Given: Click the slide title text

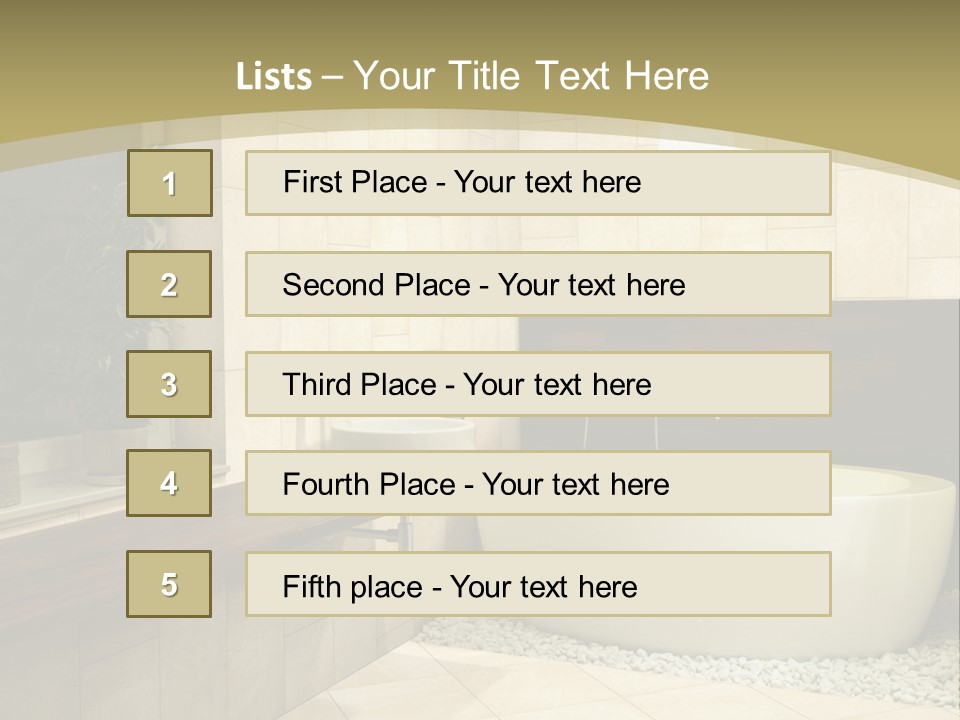Looking at the screenshot, I should 472,76.
